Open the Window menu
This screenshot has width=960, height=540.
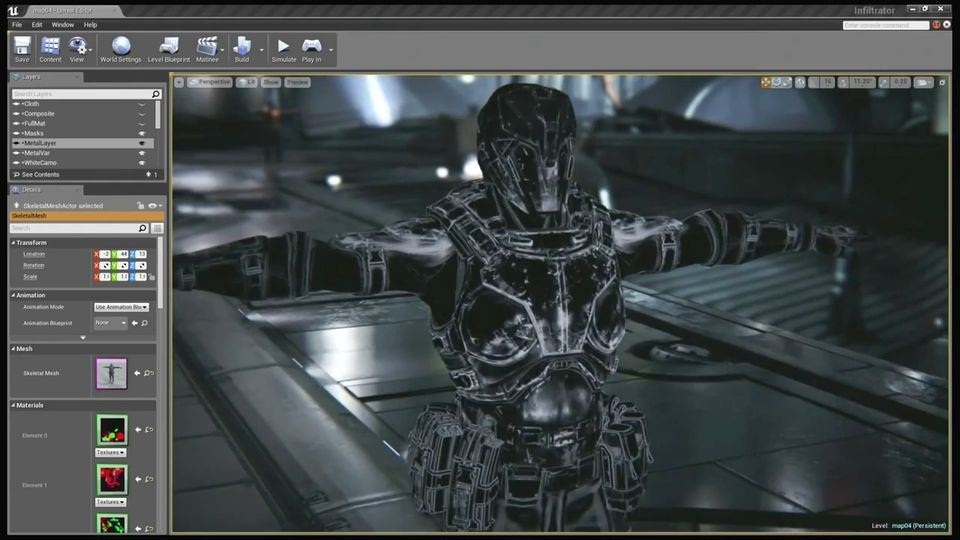[x=62, y=25]
